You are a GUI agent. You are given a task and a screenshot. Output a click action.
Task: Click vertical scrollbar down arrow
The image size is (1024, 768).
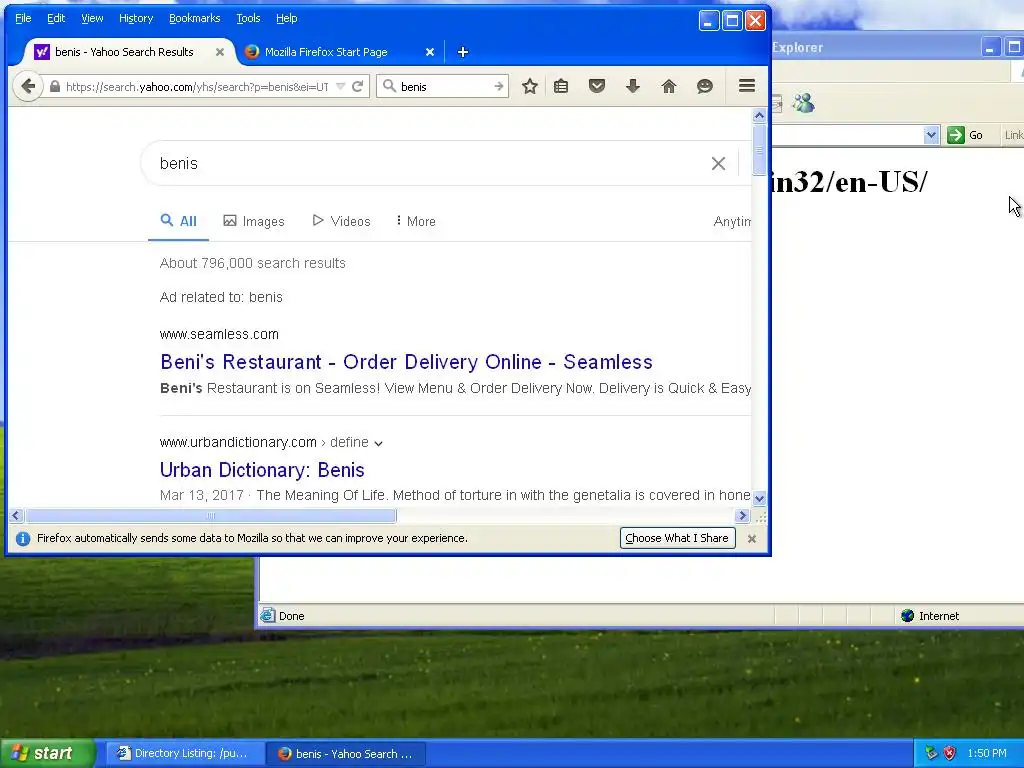[759, 498]
